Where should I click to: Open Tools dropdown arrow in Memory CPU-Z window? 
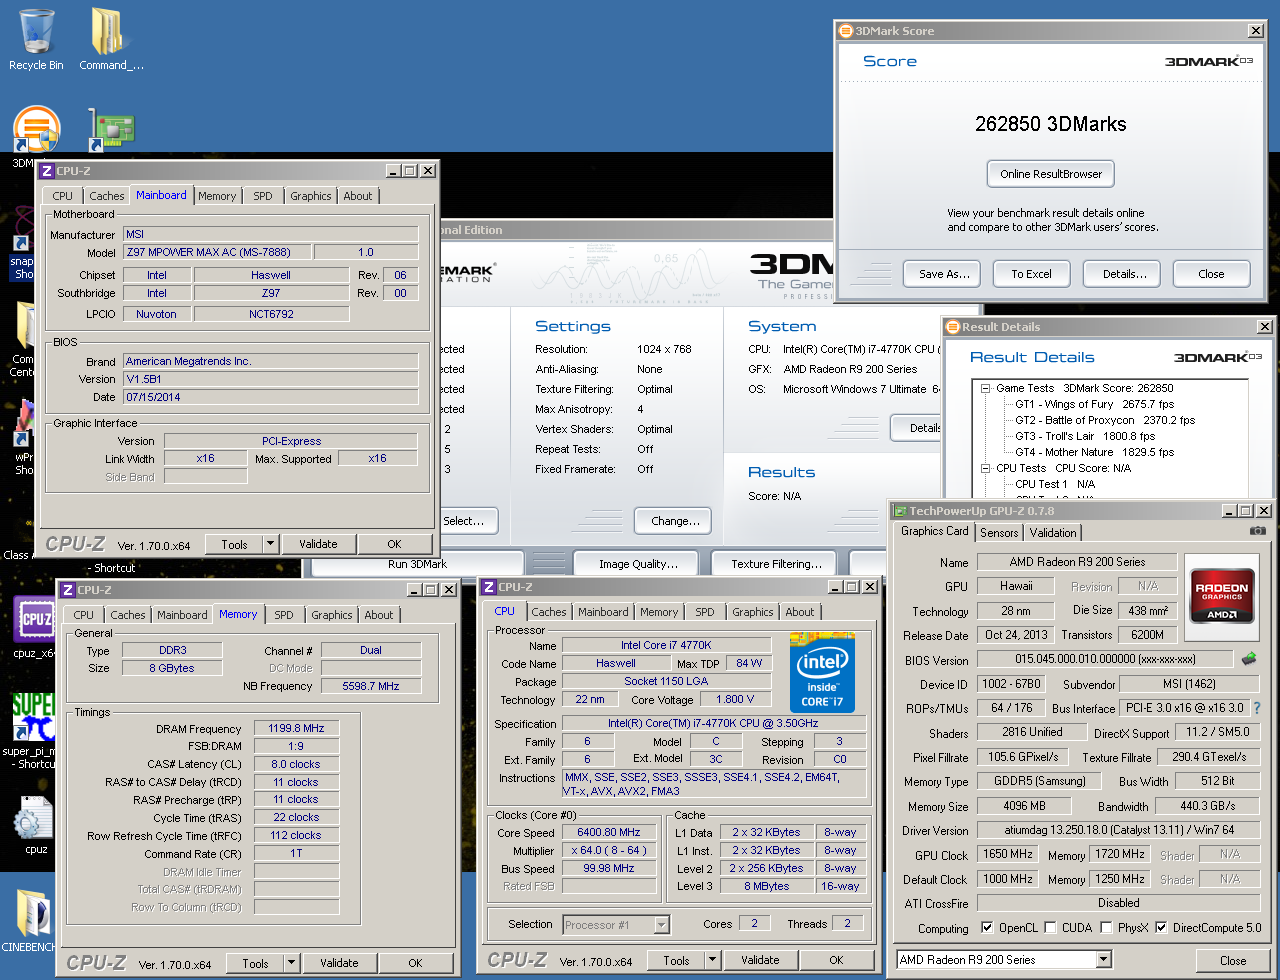291,963
